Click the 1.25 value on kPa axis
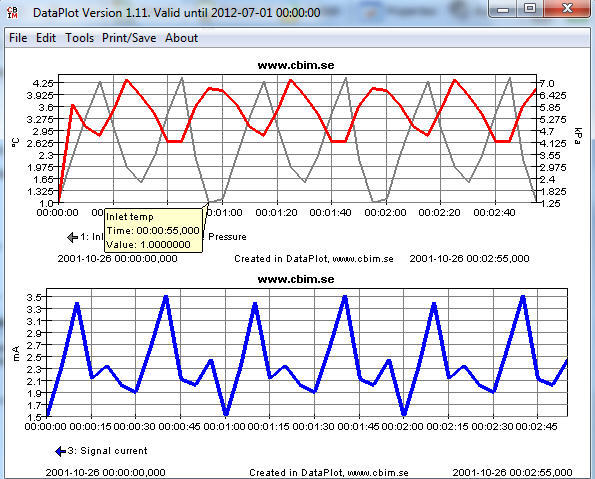The width and height of the screenshot is (595, 479). (x=550, y=203)
